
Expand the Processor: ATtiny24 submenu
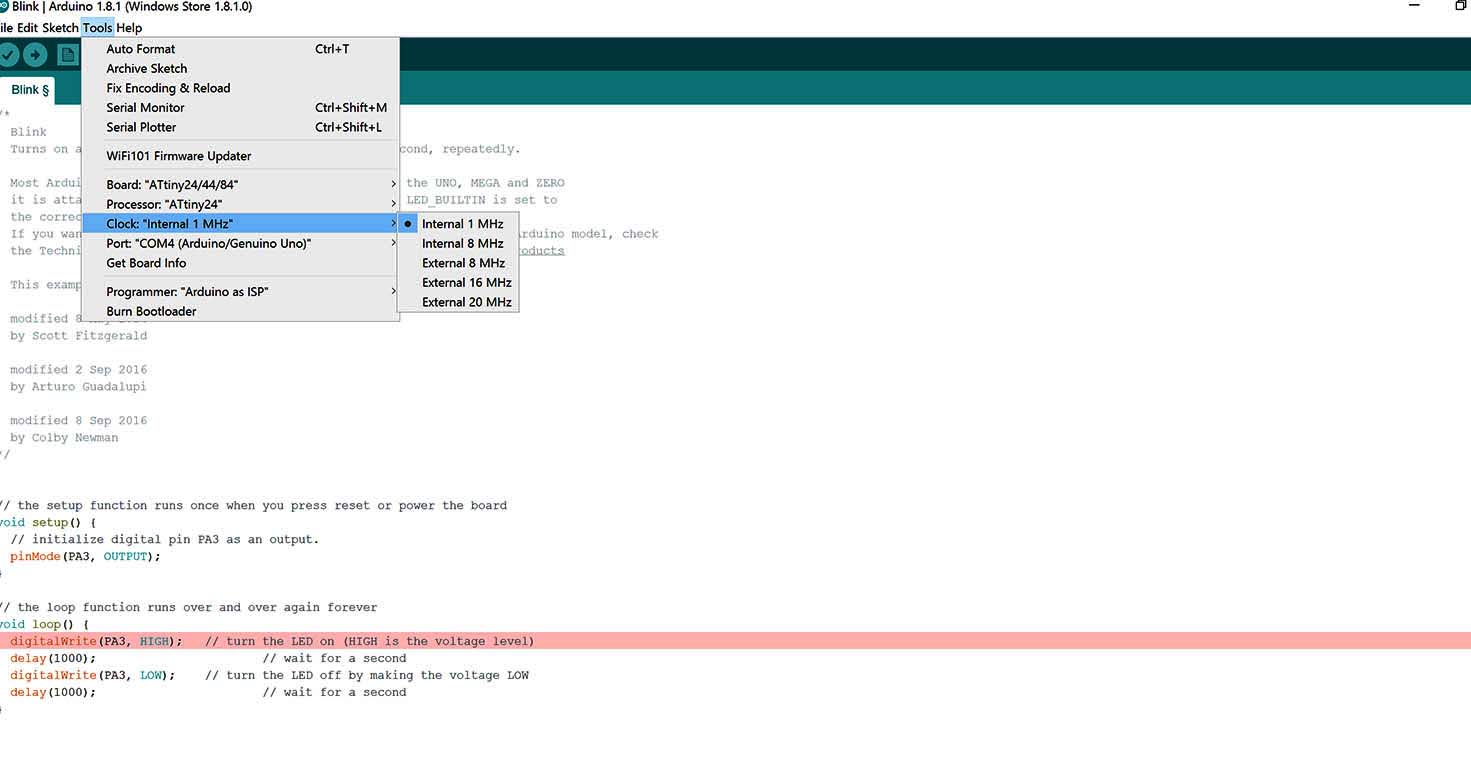coord(240,204)
